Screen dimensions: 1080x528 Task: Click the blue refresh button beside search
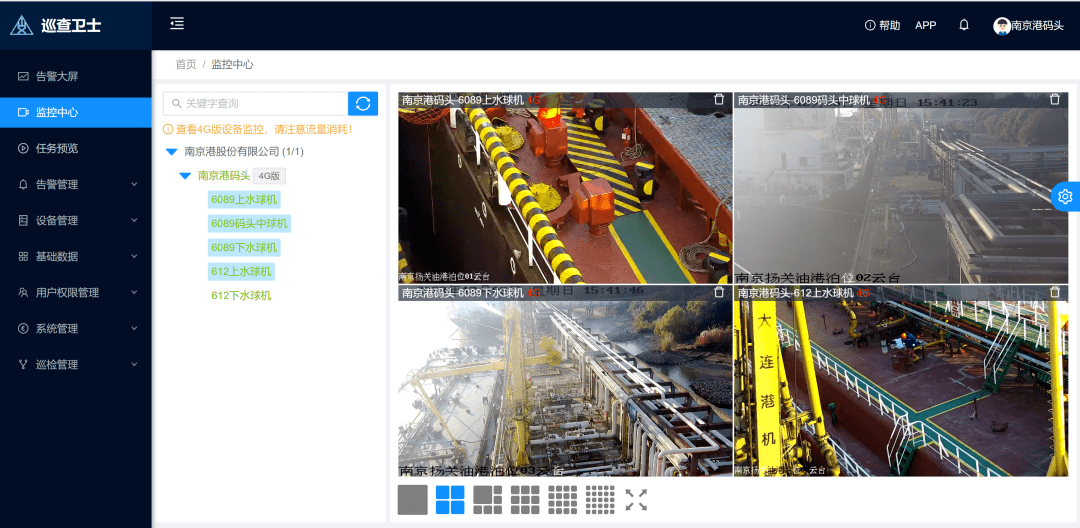coord(363,103)
